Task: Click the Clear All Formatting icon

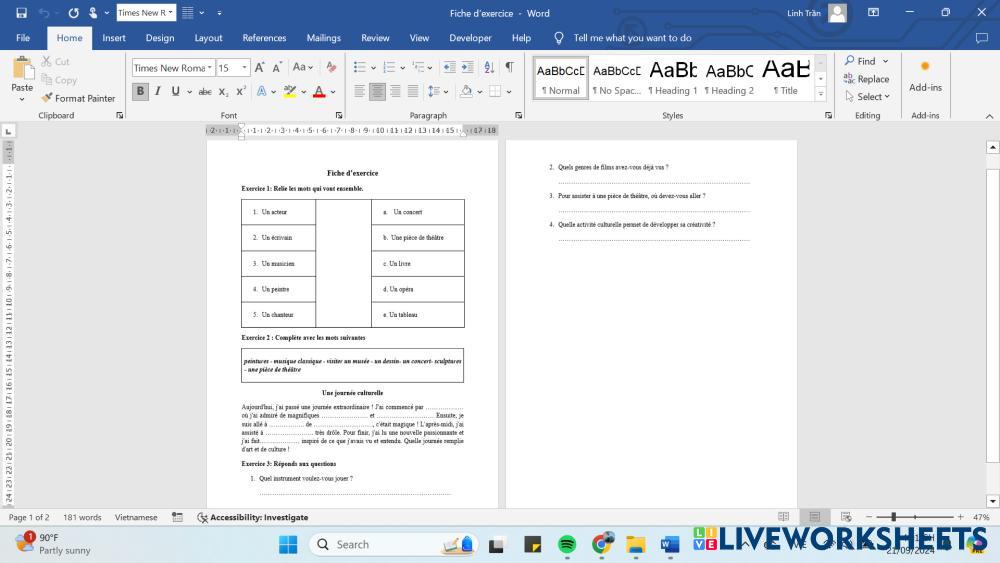Action: tap(331, 67)
